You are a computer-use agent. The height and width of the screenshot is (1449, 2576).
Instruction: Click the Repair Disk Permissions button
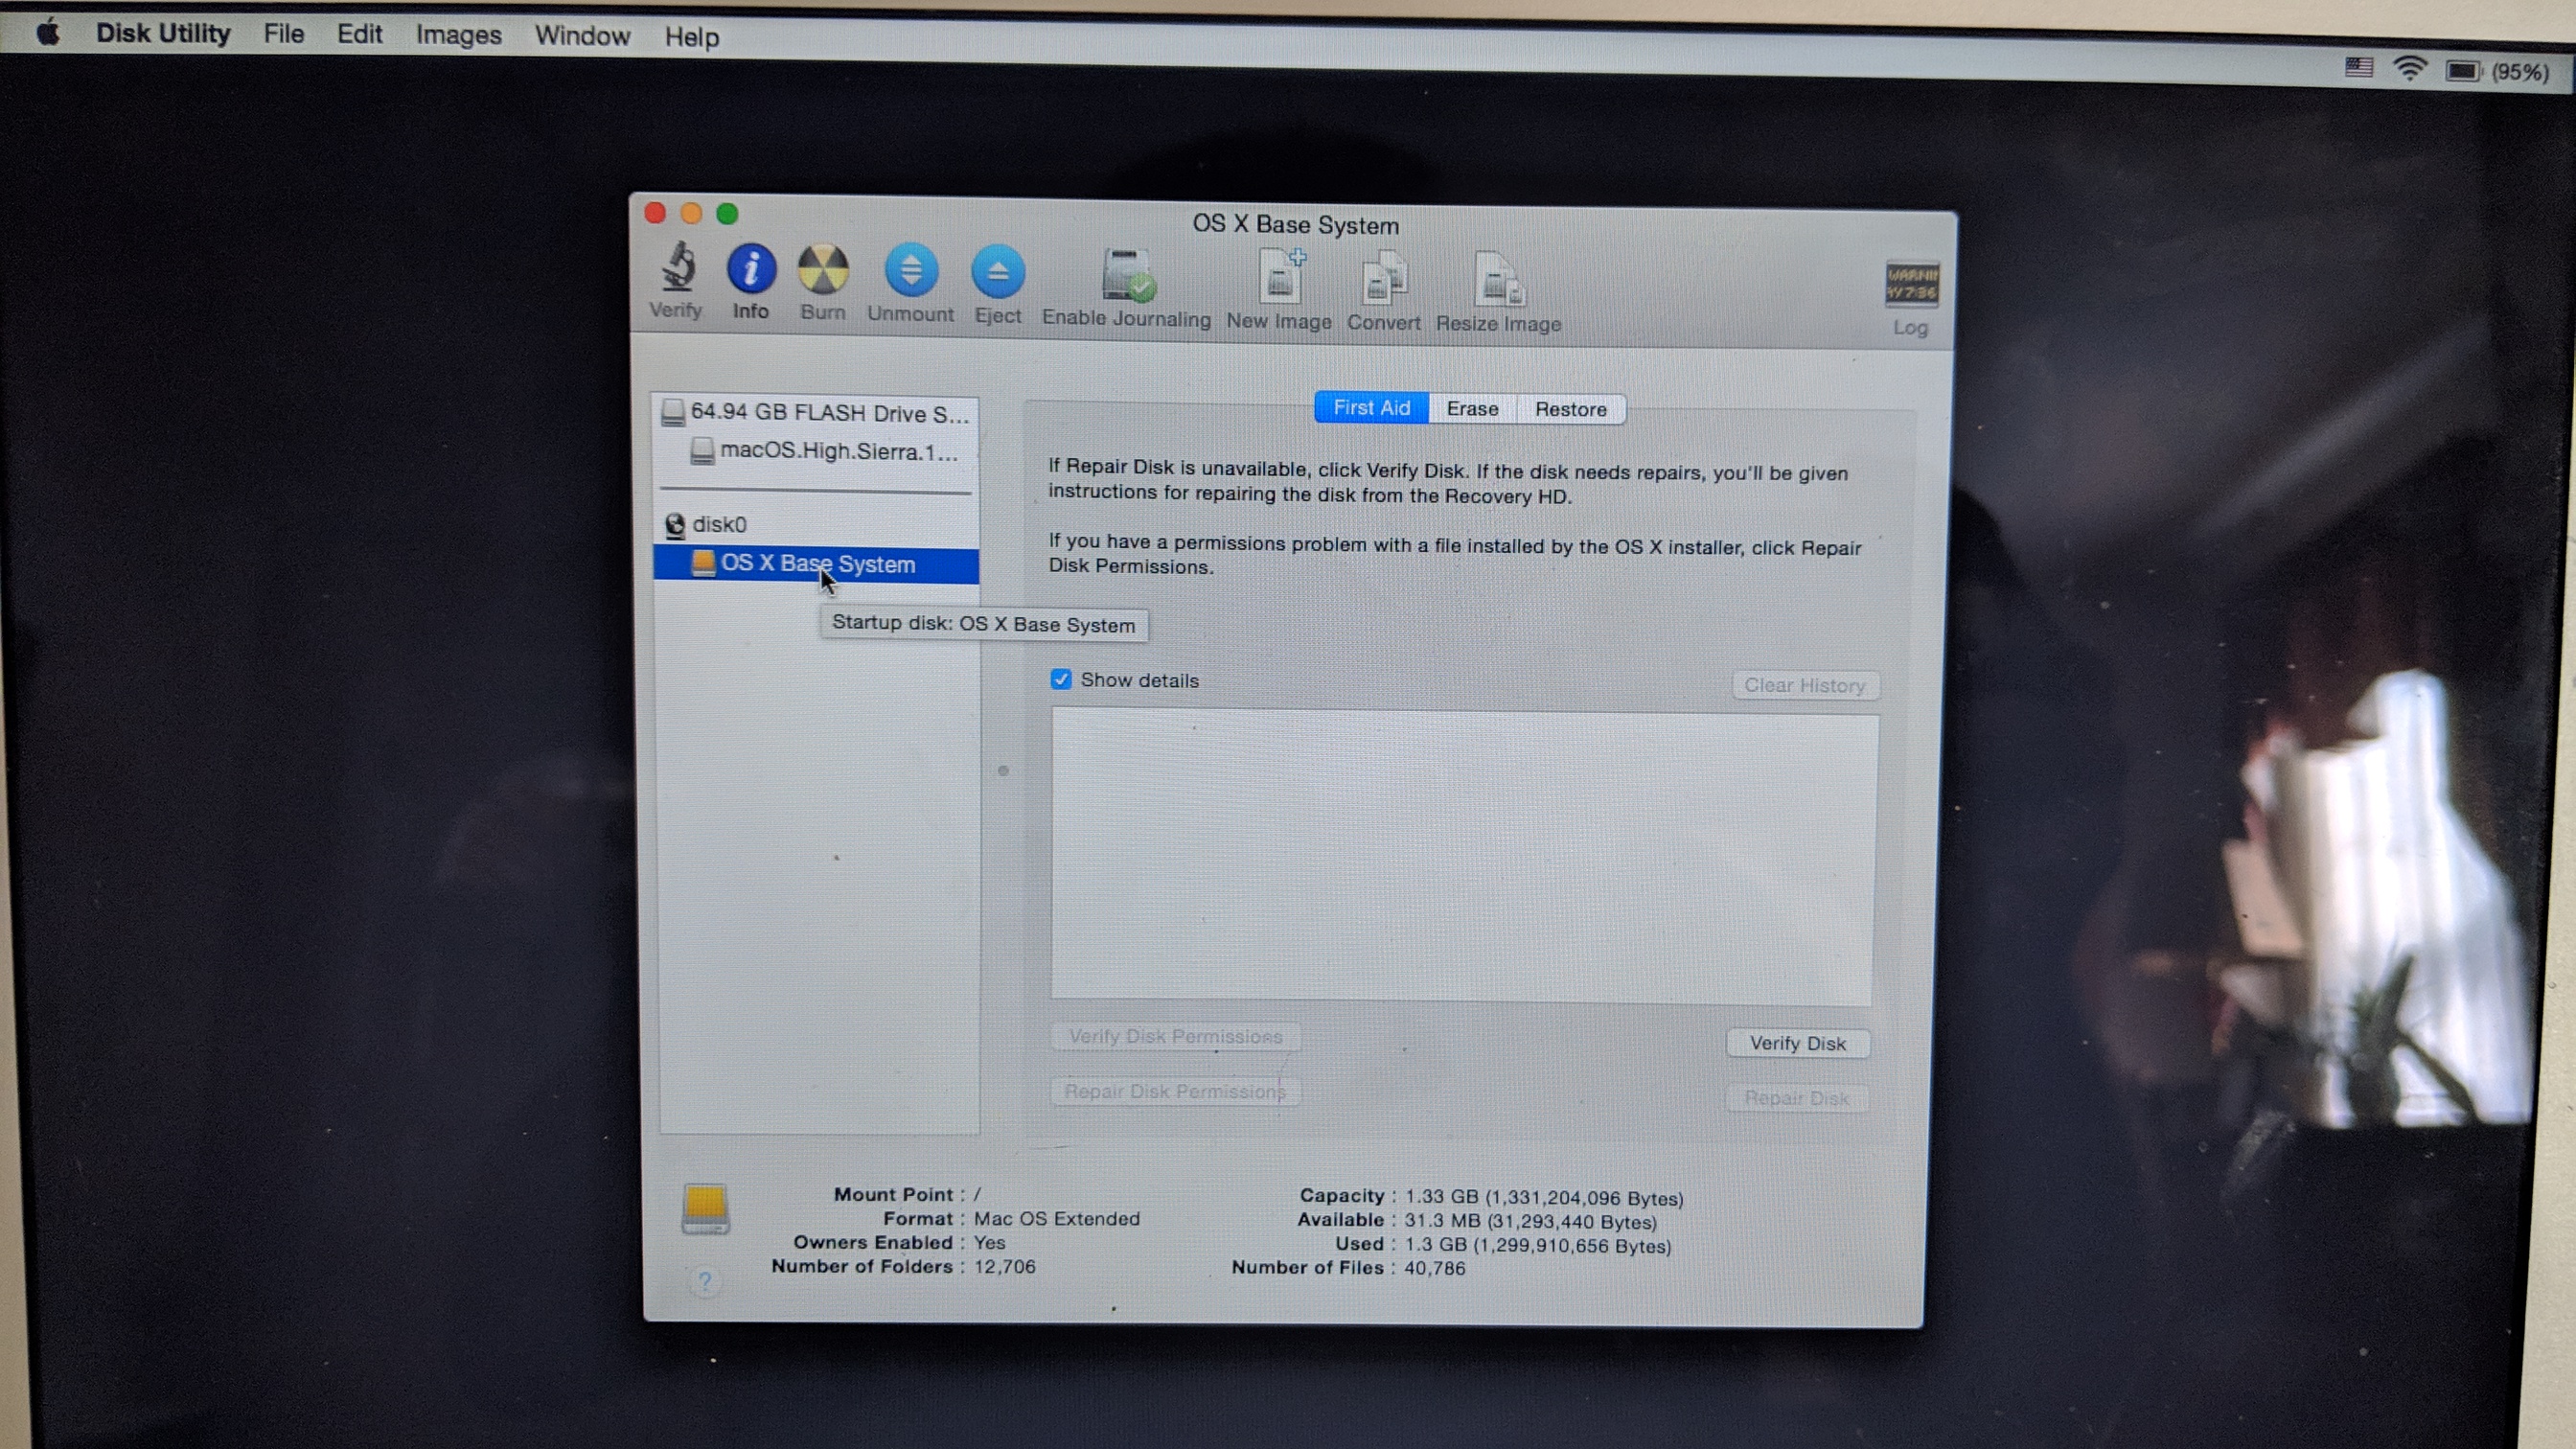[1175, 1091]
